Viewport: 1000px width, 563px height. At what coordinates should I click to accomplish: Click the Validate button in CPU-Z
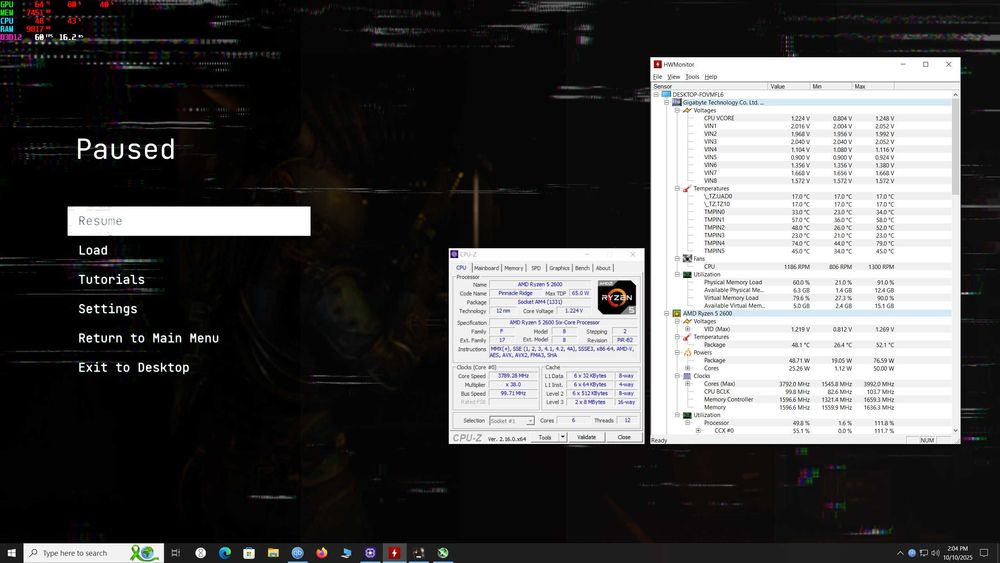tap(586, 437)
